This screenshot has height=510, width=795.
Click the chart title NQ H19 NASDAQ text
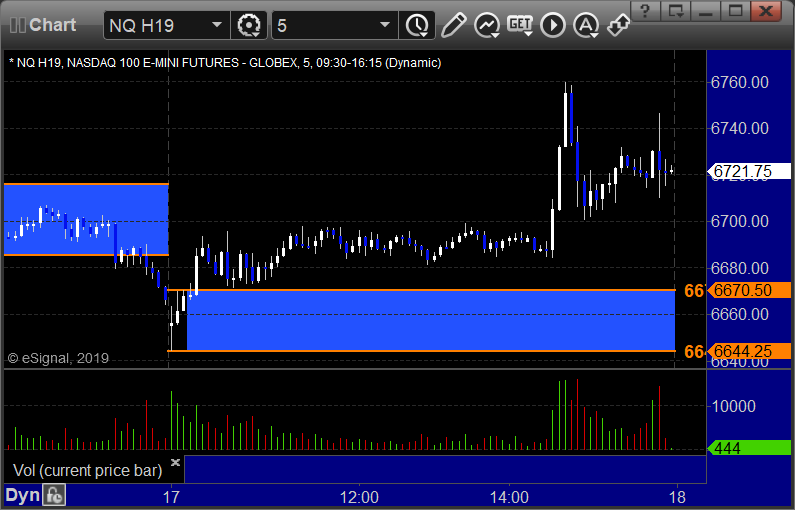225,63
